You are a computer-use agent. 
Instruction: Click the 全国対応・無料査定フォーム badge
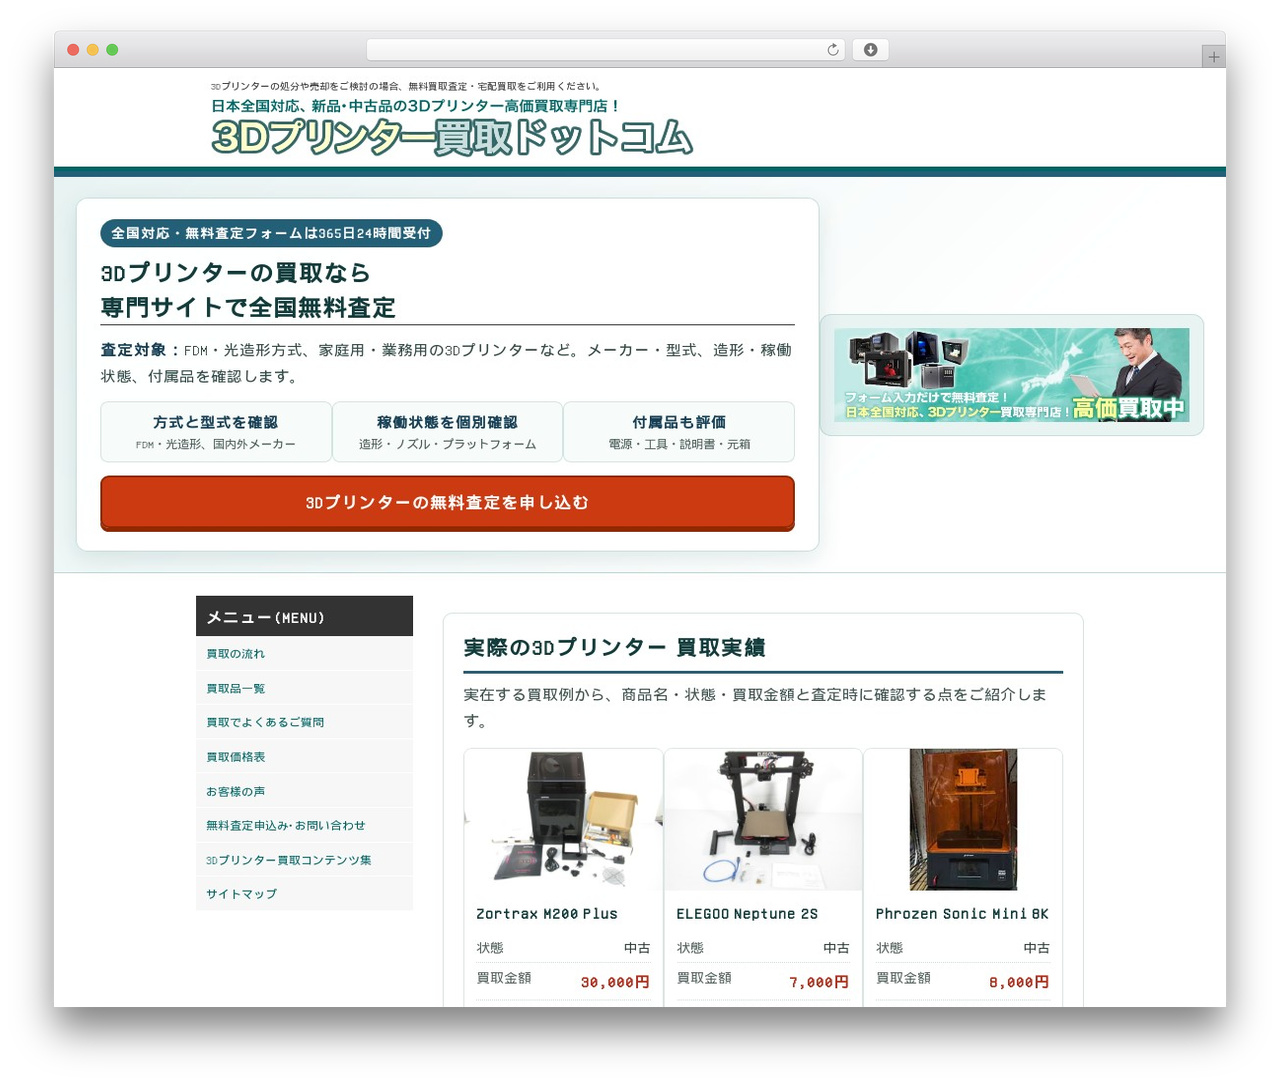coord(271,233)
